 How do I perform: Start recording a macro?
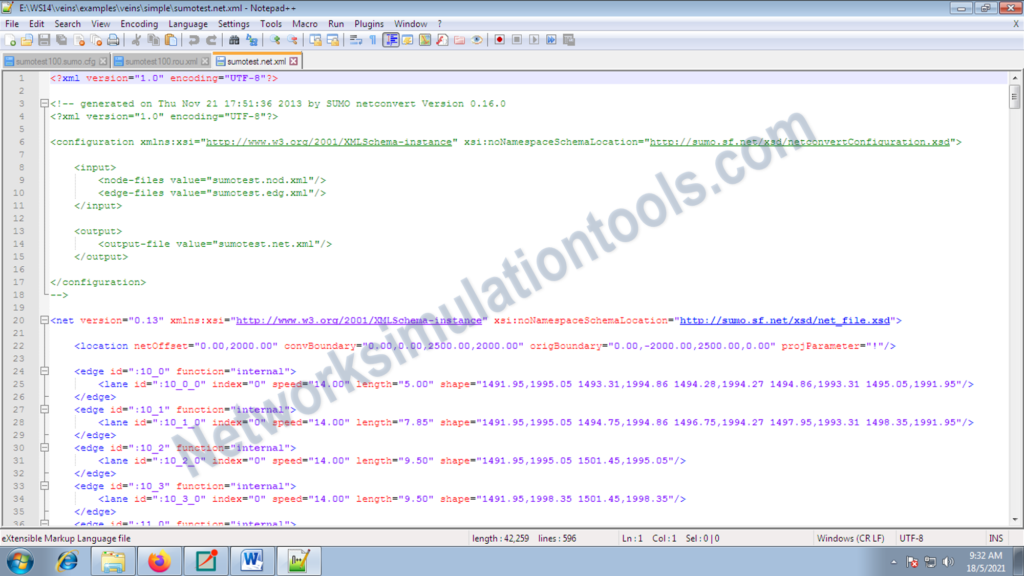501,40
